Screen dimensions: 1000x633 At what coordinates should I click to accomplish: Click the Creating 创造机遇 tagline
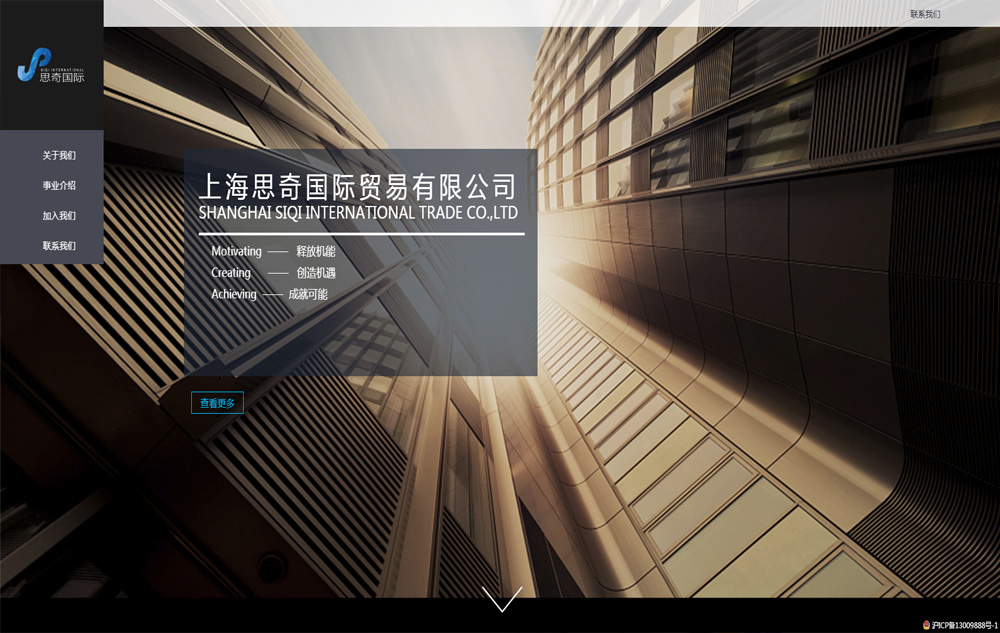click(x=273, y=273)
